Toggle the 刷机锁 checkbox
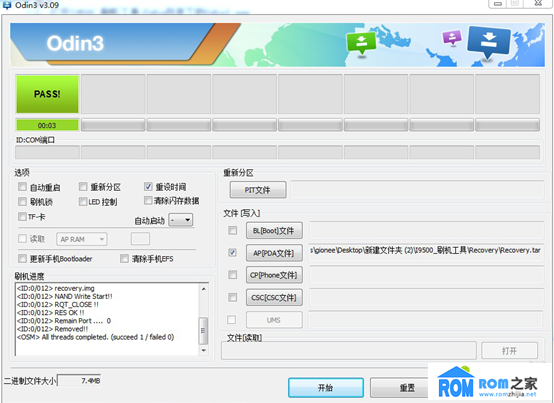 coord(22,201)
